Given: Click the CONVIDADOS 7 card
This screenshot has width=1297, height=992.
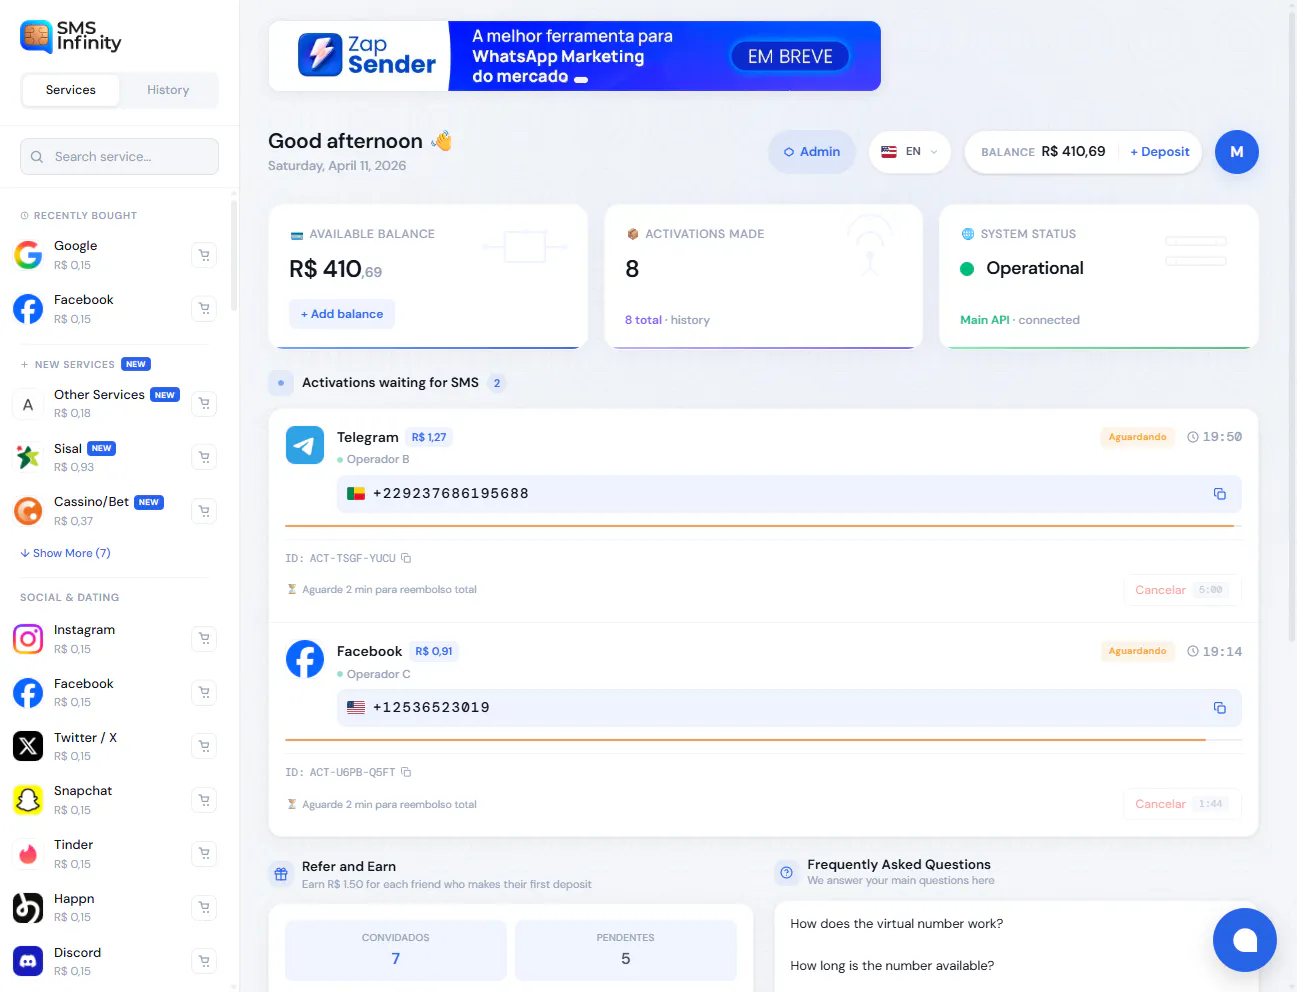Looking at the screenshot, I should coord(396,950).
